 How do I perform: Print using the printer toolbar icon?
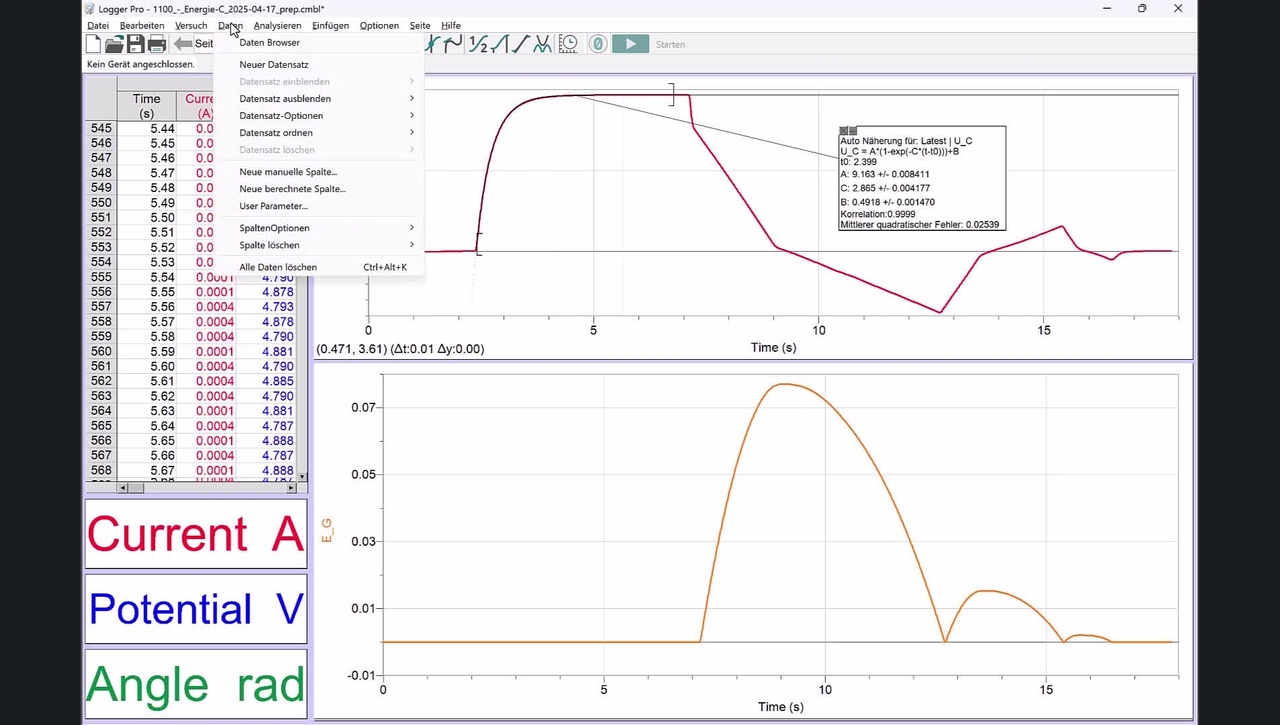click(157, 44)
